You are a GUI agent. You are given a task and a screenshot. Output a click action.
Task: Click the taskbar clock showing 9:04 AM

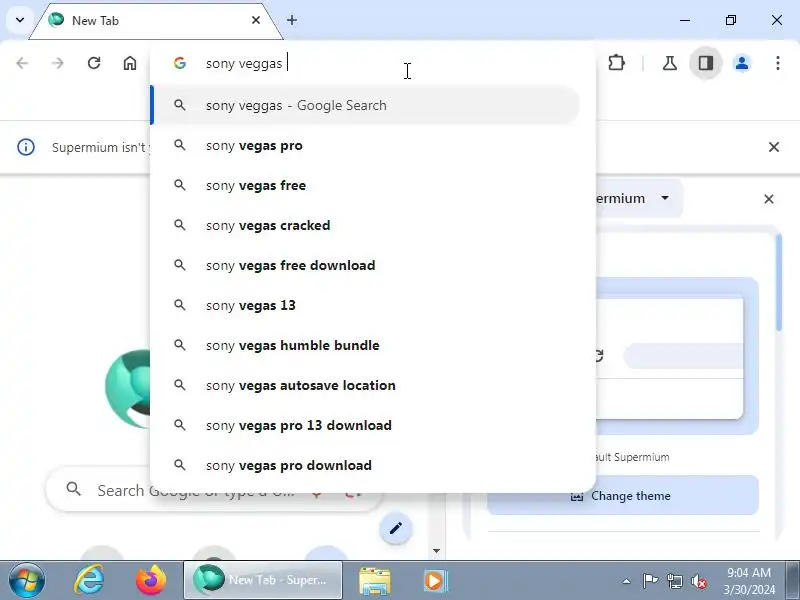[748, 581]
